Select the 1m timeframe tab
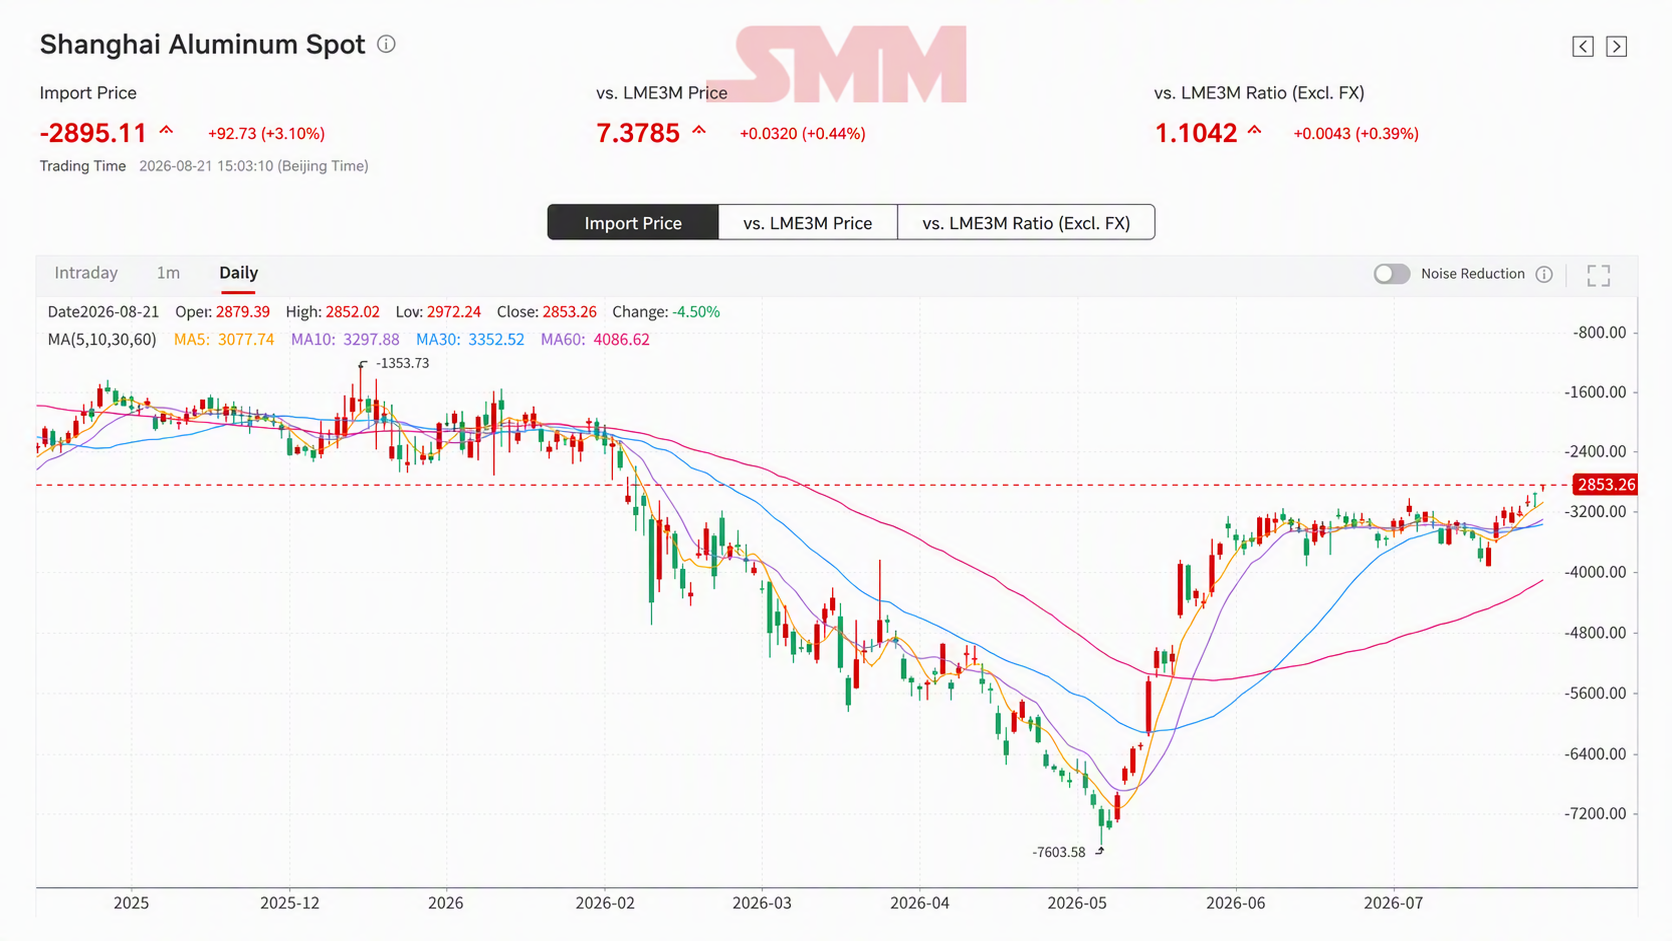This screenshot has width=1672, height=941. click(x=168, y=273)
